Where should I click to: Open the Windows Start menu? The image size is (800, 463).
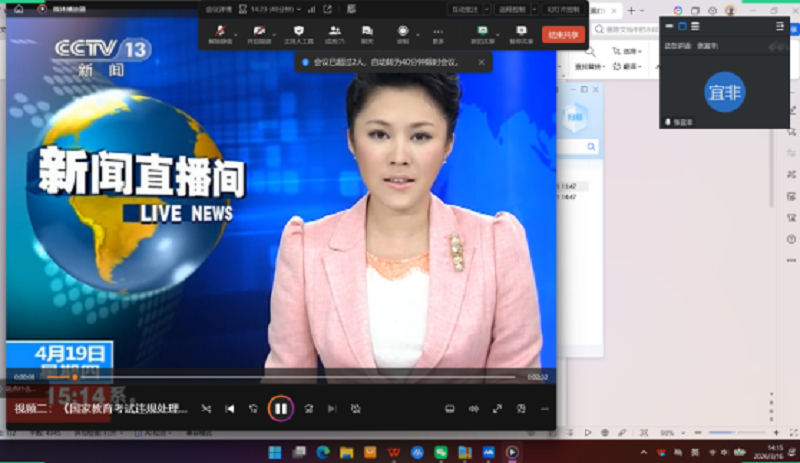tap(275, 452)
